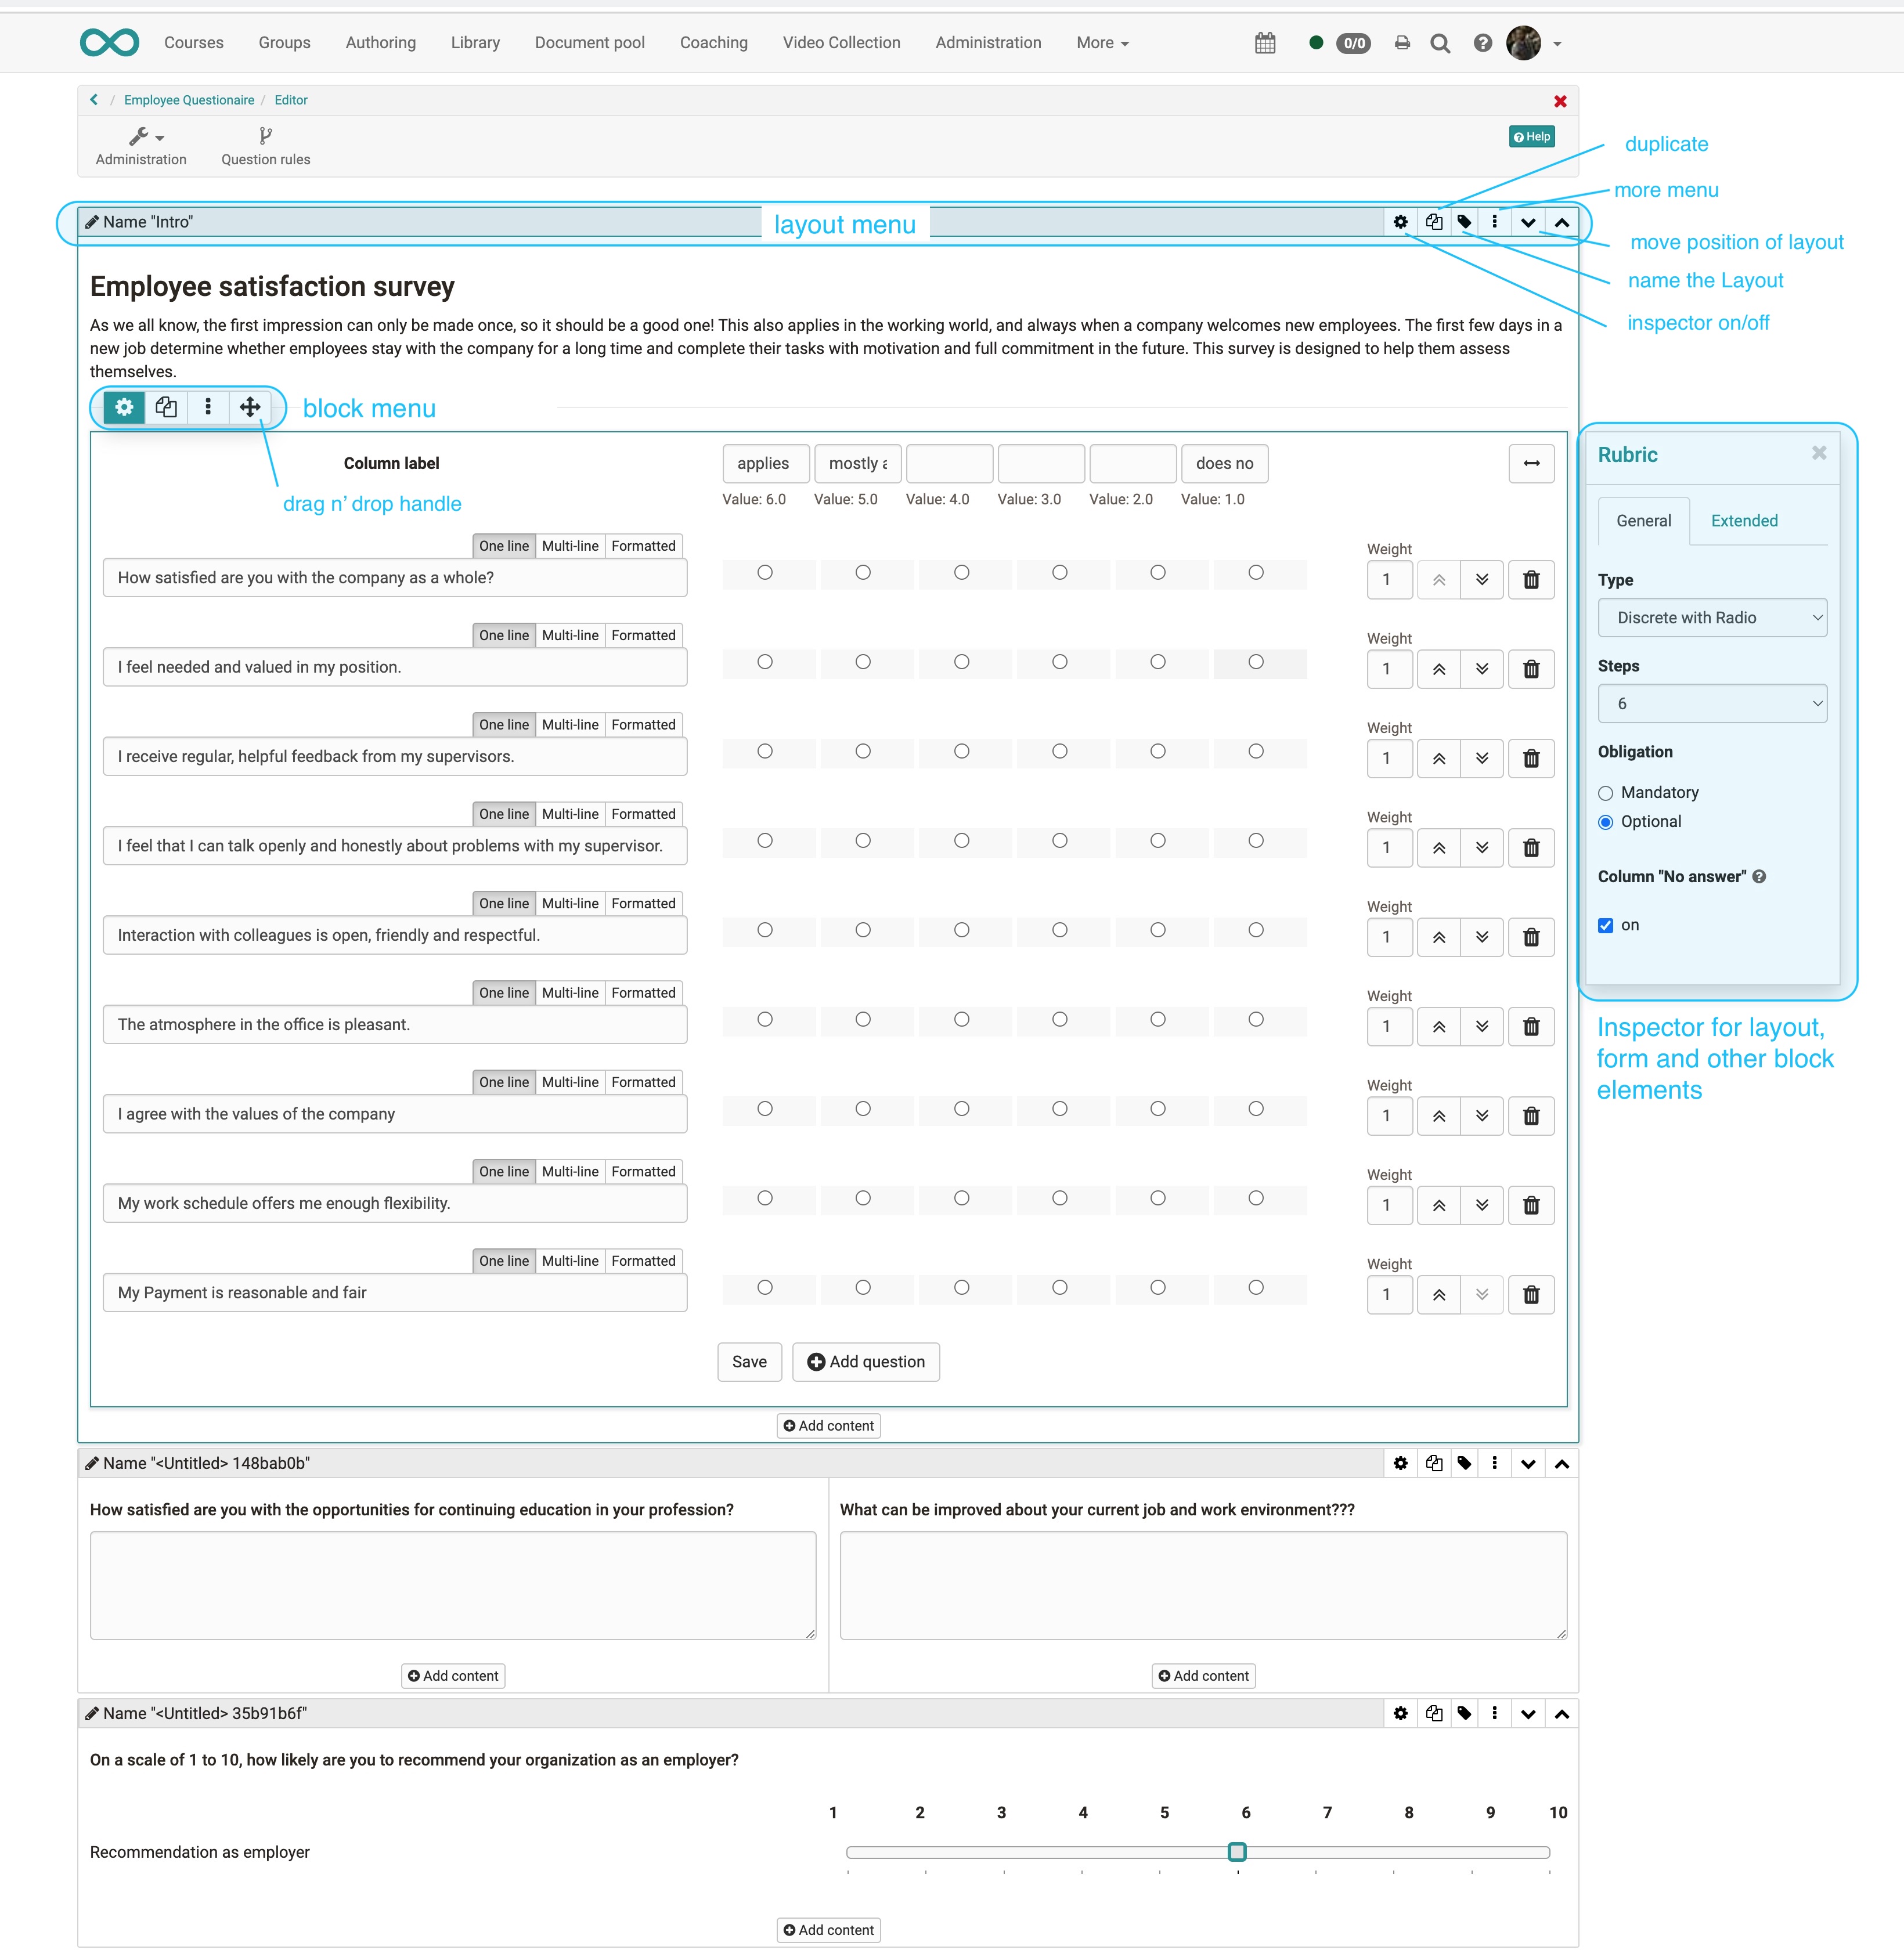The height and width of the screenshot is (1957, 1904).
Task: Toggle the 'No answer' column checkbox
Action: 1606,926
